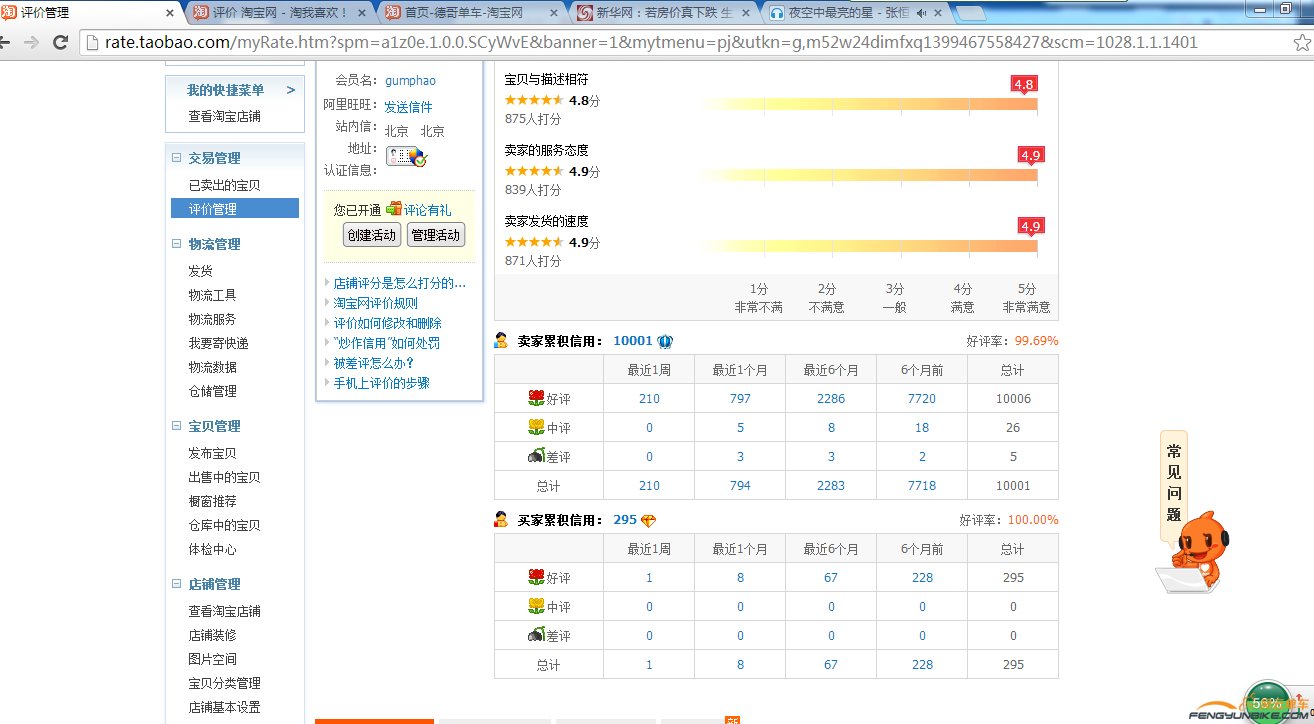Image resolution: width=1314 pixels, height=724 pixels.
Task: Bookmark this page using the star icon
Action: pos(1301,43)
